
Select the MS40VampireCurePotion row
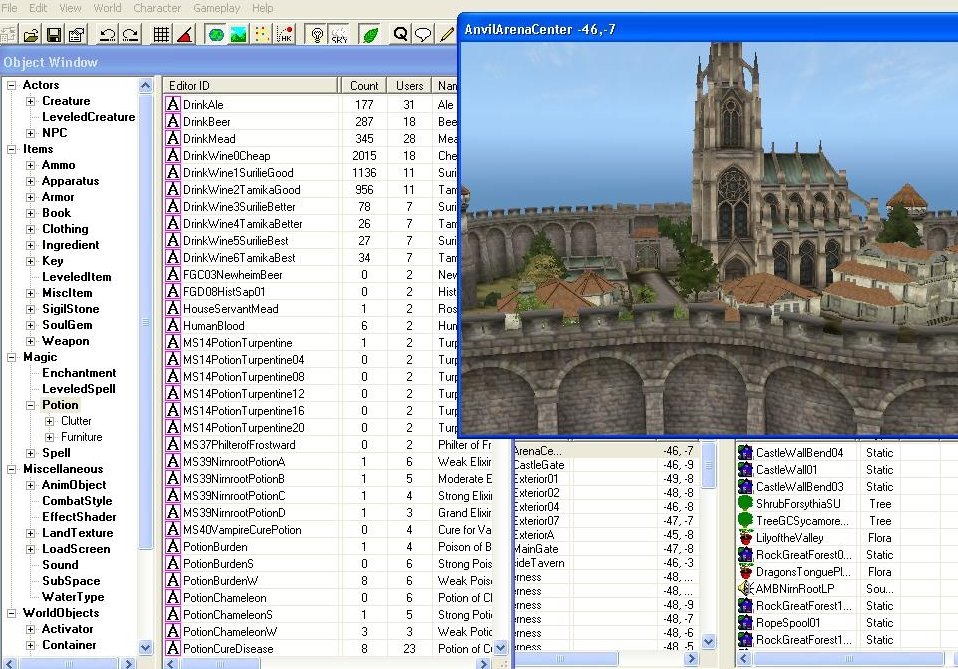coord(328,530)
